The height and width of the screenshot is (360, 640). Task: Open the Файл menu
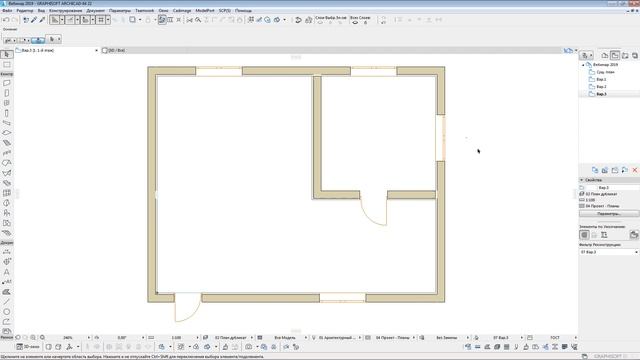(x=7, y=10)
